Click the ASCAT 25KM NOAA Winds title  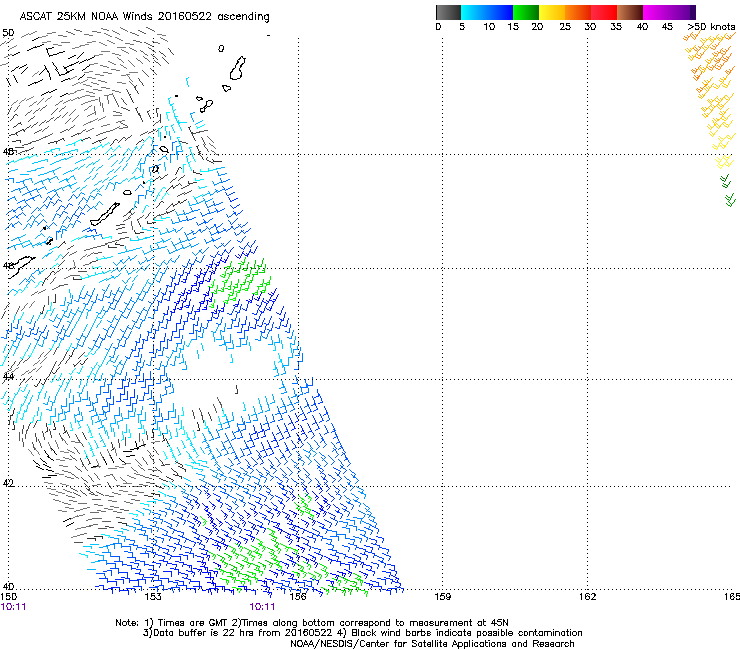pyautogui.click(x=144, y=16)
